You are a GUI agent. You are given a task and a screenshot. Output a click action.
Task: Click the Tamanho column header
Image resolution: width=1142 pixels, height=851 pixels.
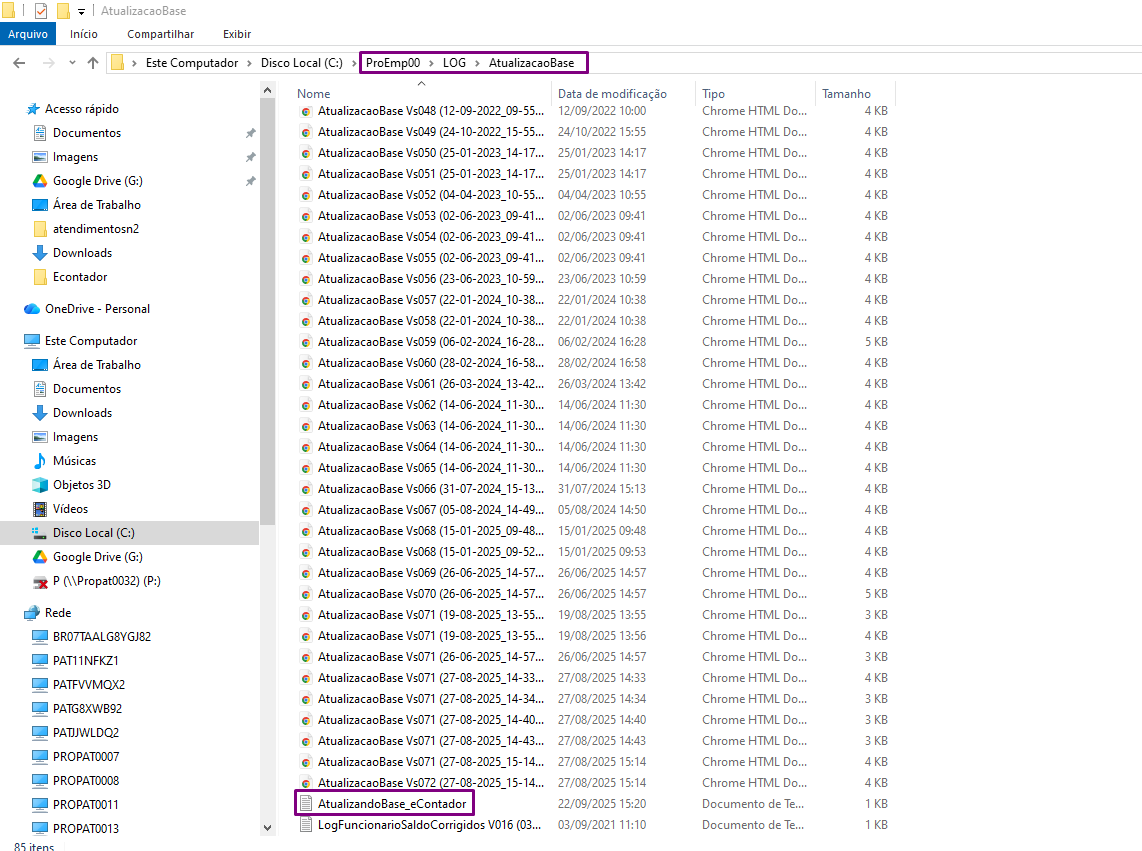click(x=846, y=94)
